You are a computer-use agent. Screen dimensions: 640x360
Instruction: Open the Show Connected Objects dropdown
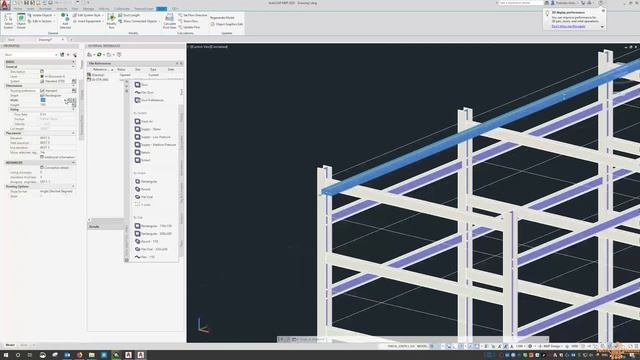pos(139,21)
